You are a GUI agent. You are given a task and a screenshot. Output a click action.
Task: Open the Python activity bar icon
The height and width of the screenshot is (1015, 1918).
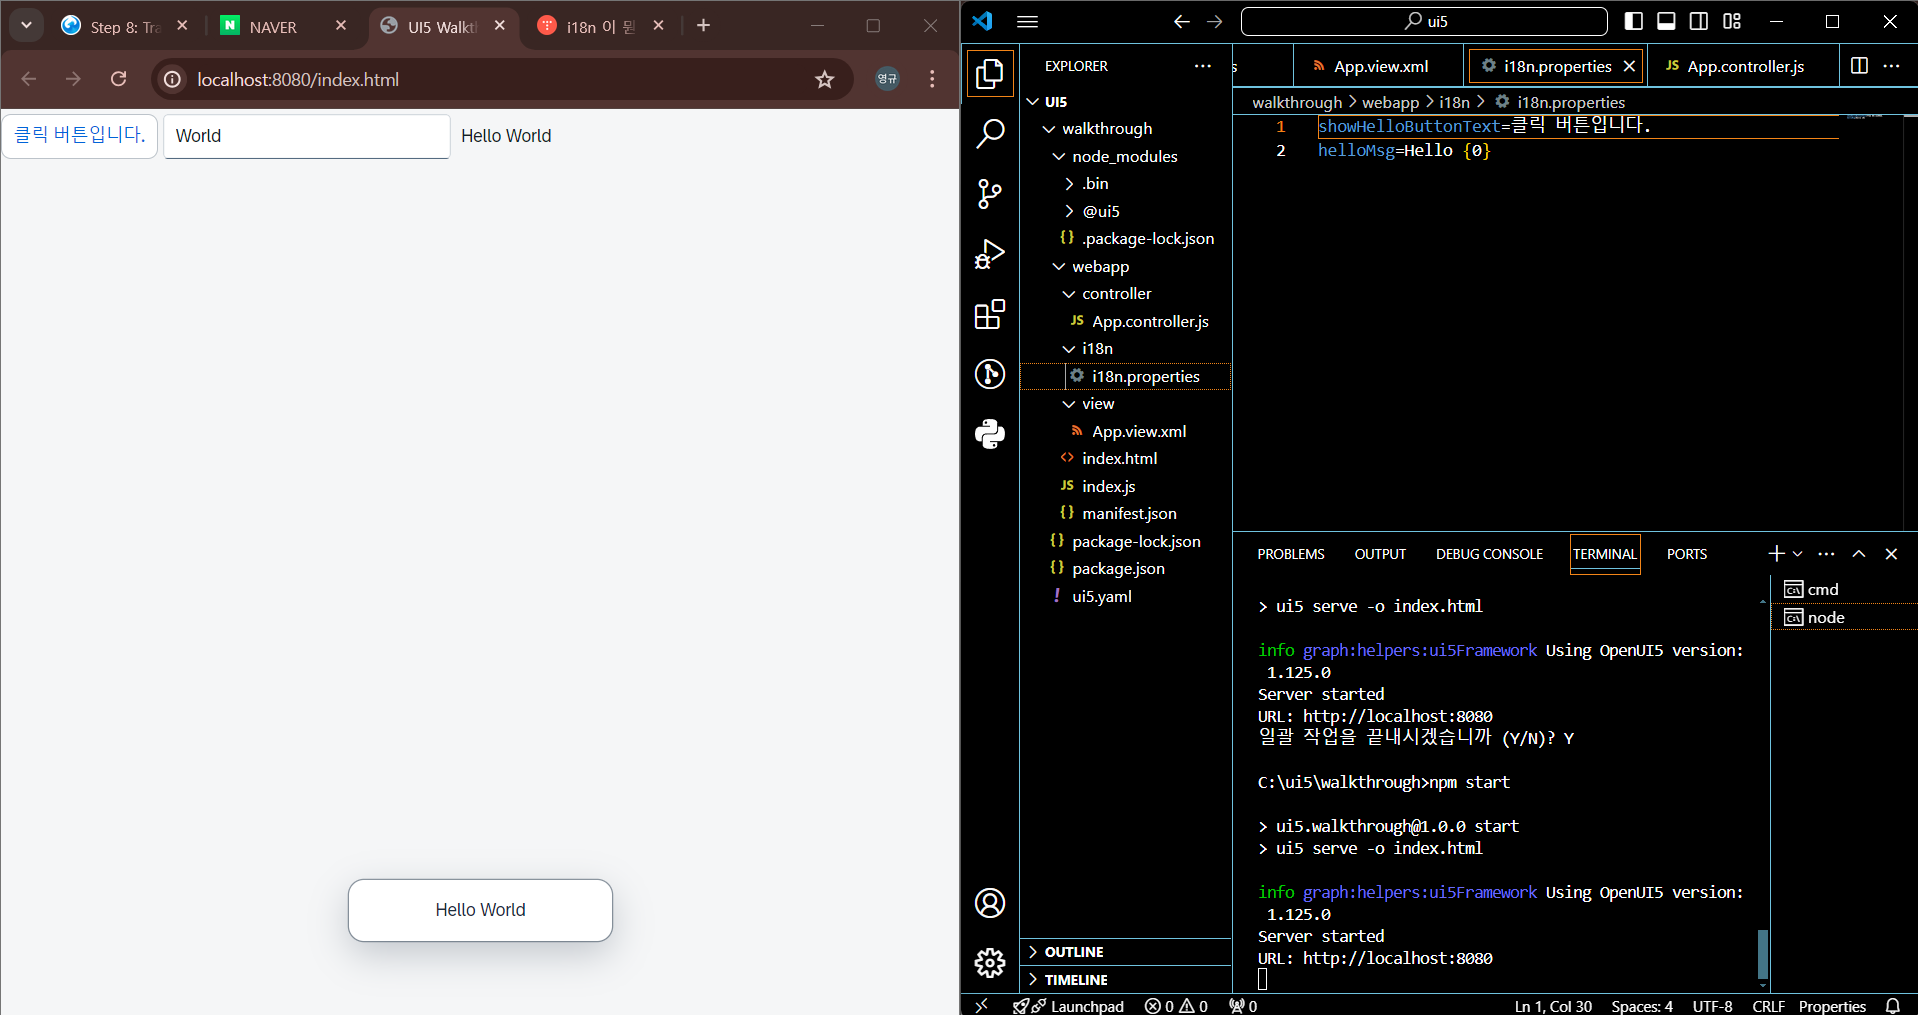[990, 434]
